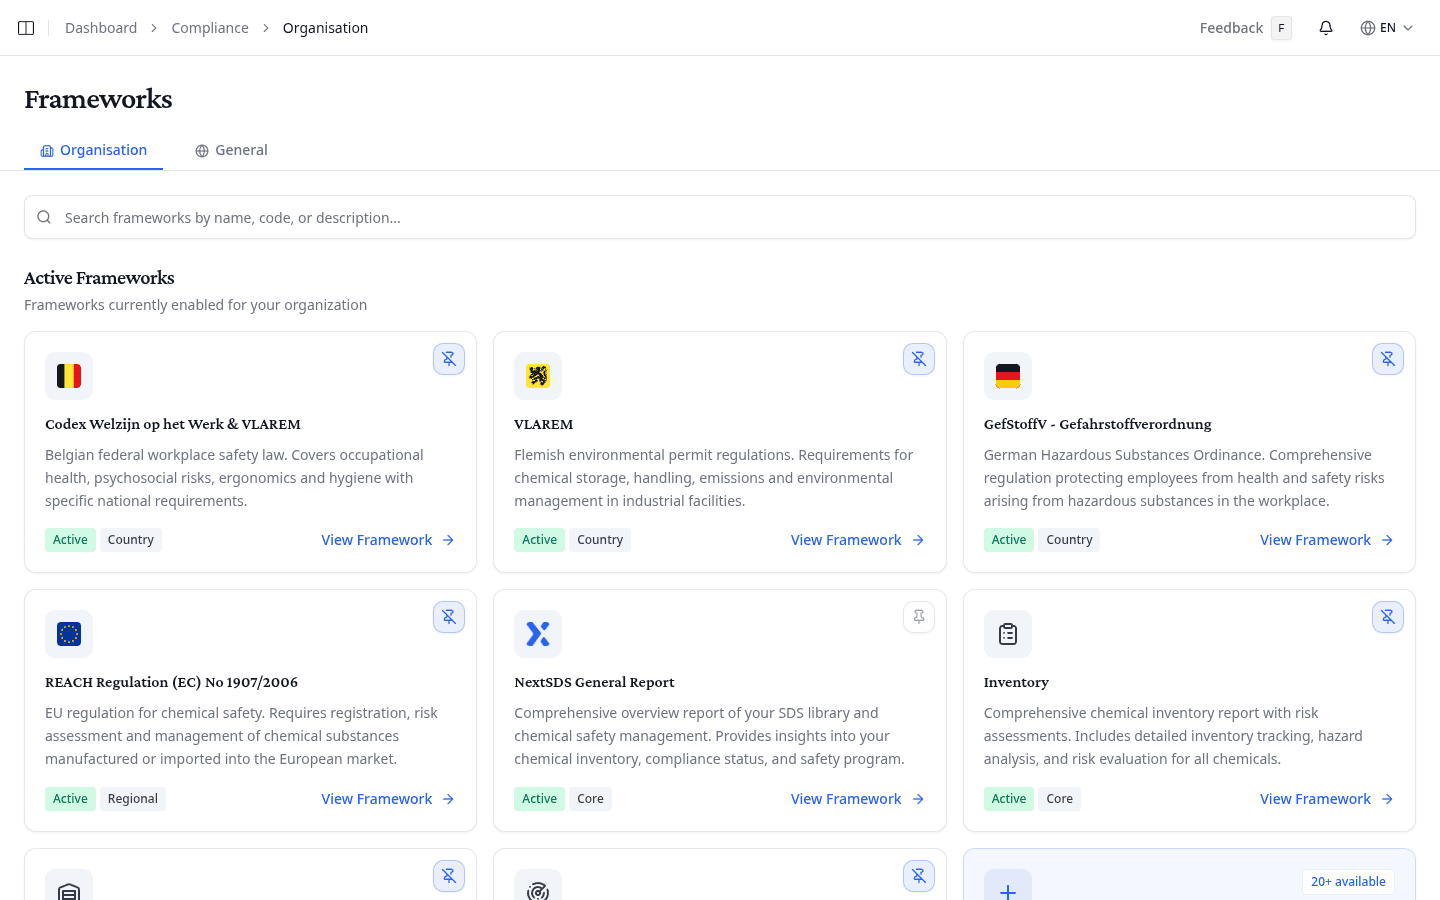Click the Country tag on Codex card
The height and width of the screenshot is (900, 1440).
click(131, 540)
